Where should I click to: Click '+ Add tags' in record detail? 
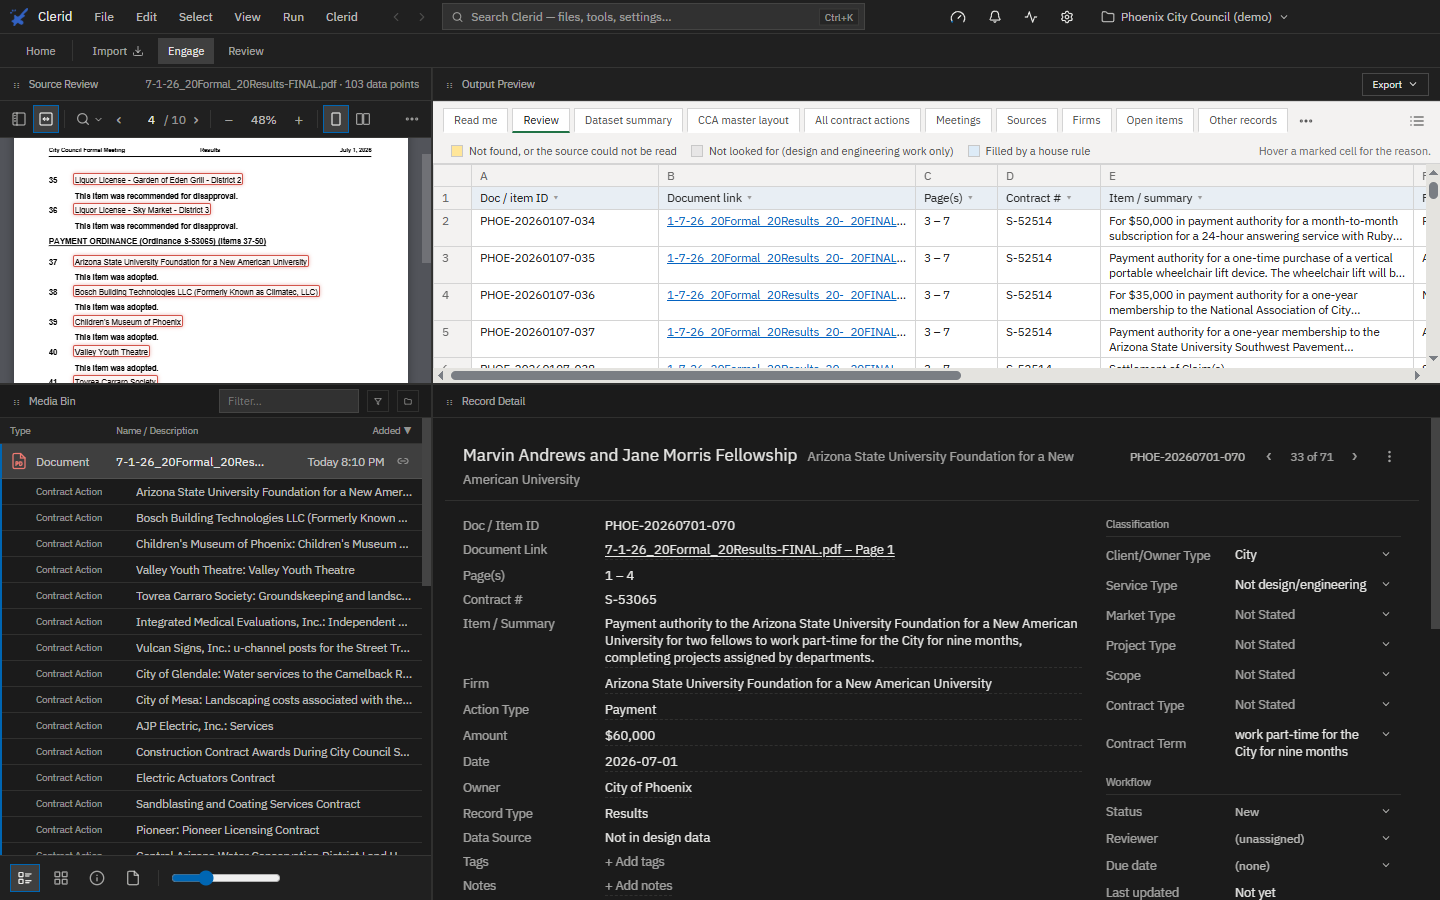[635, 862]
